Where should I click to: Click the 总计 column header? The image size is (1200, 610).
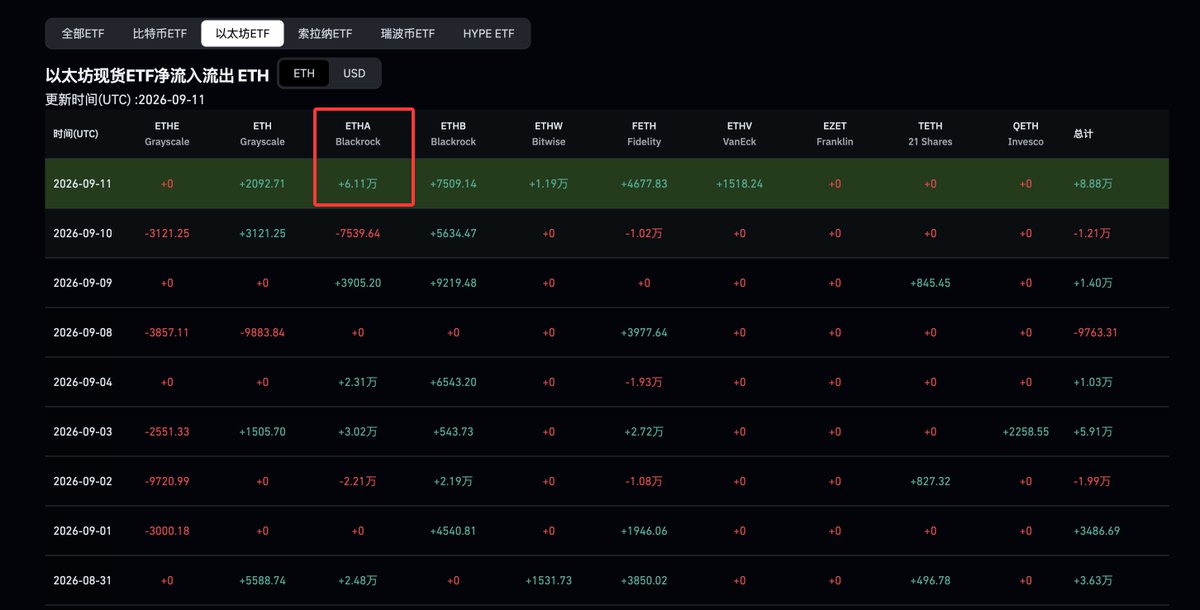[x=1083, y=134]
